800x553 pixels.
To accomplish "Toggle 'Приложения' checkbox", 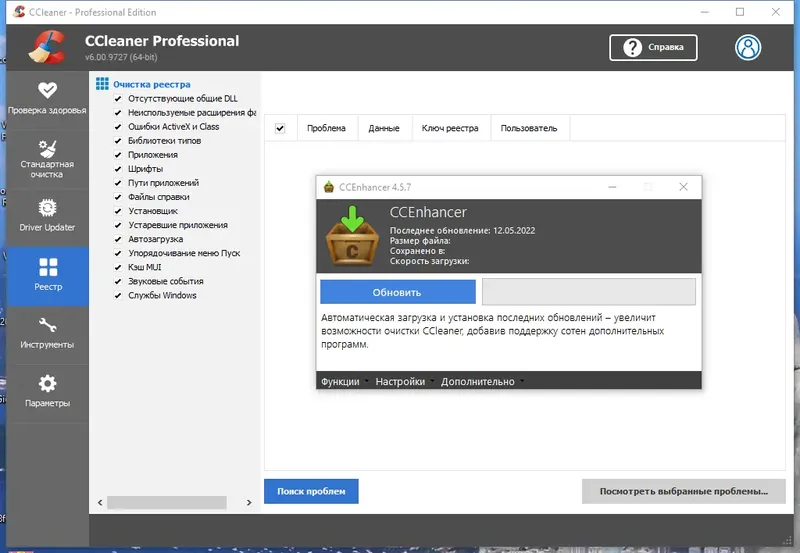I will click(x=118, y=155).
